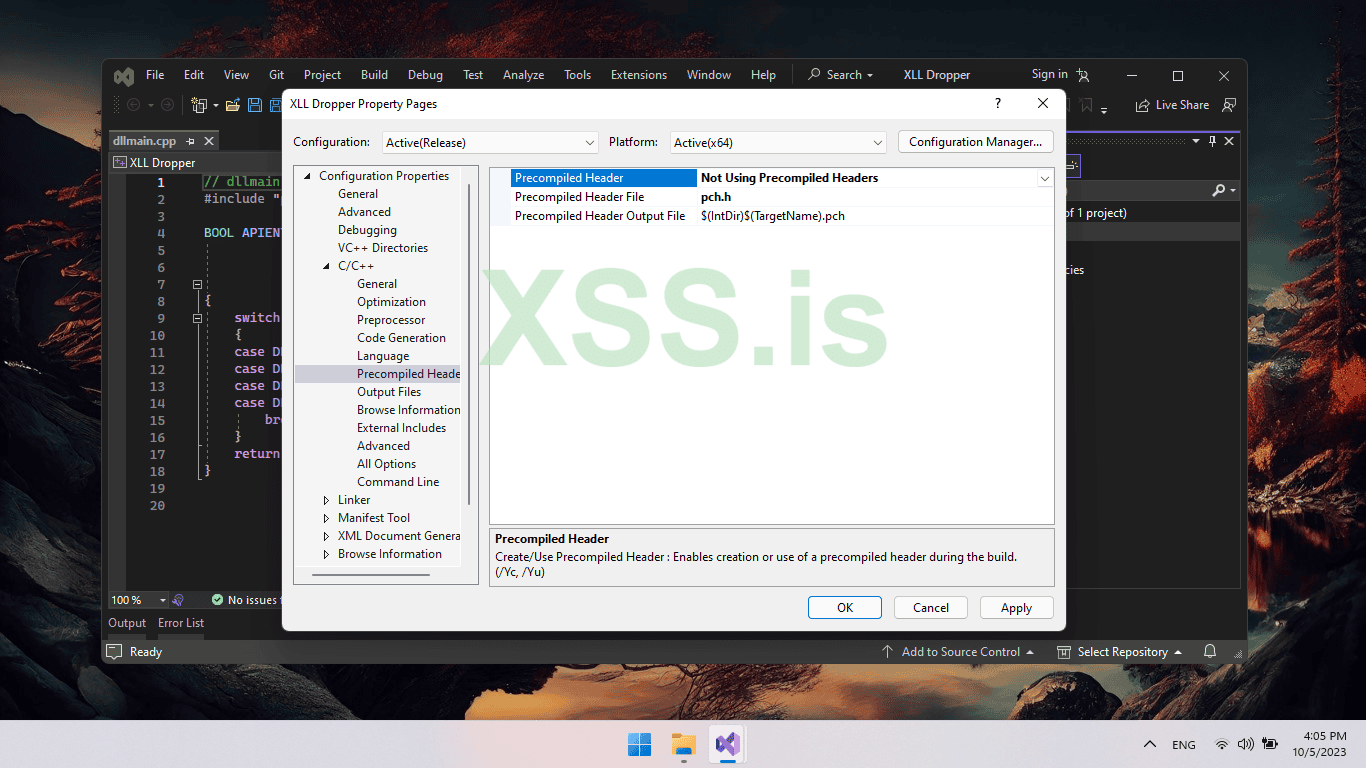1366x768 pixels.
Task: Expand the Linker tree node
Action: 327,500
